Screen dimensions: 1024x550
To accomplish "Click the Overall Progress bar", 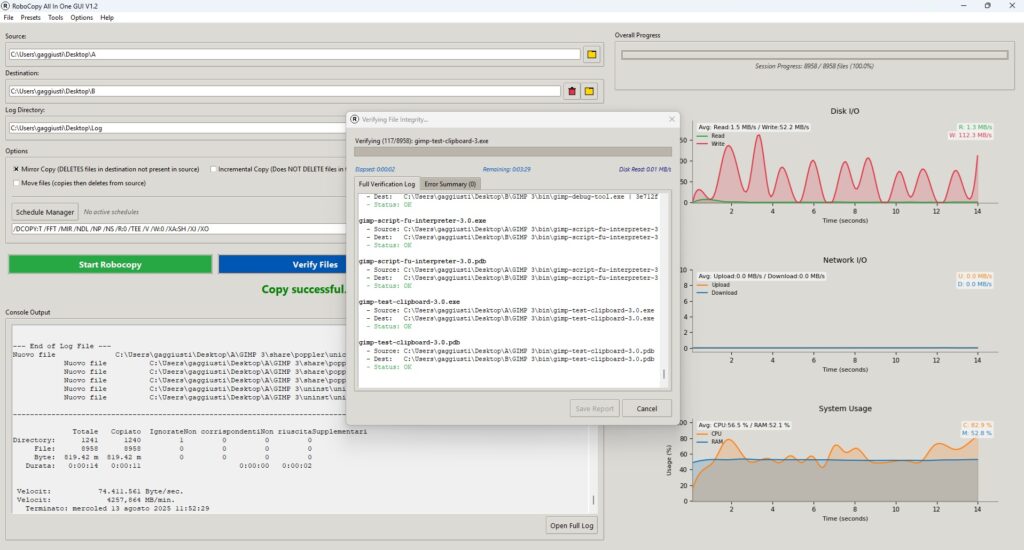I will tap(814, 55).
